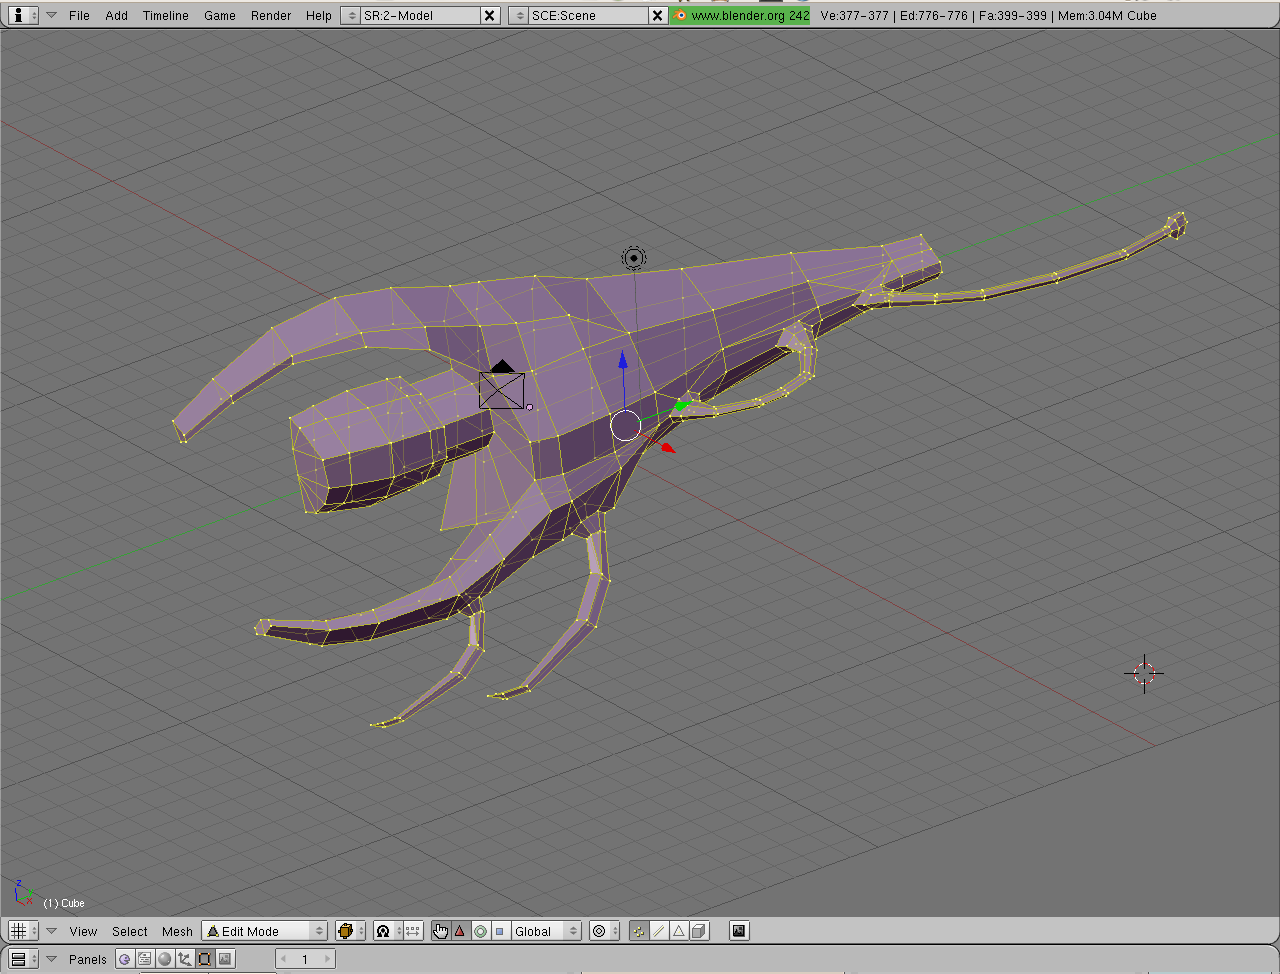Screen dimensions: 1280x974
Task: Click the www.blender.org link
Action: (741, 15)
